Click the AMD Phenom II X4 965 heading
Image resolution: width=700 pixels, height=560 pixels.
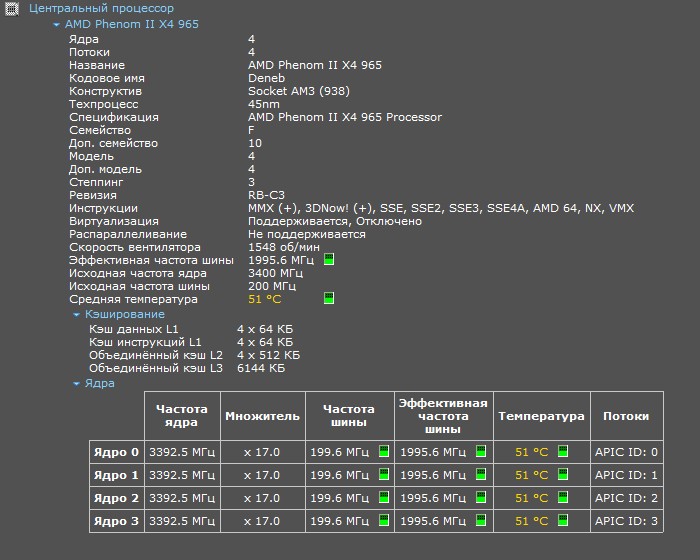coord(132,24)
